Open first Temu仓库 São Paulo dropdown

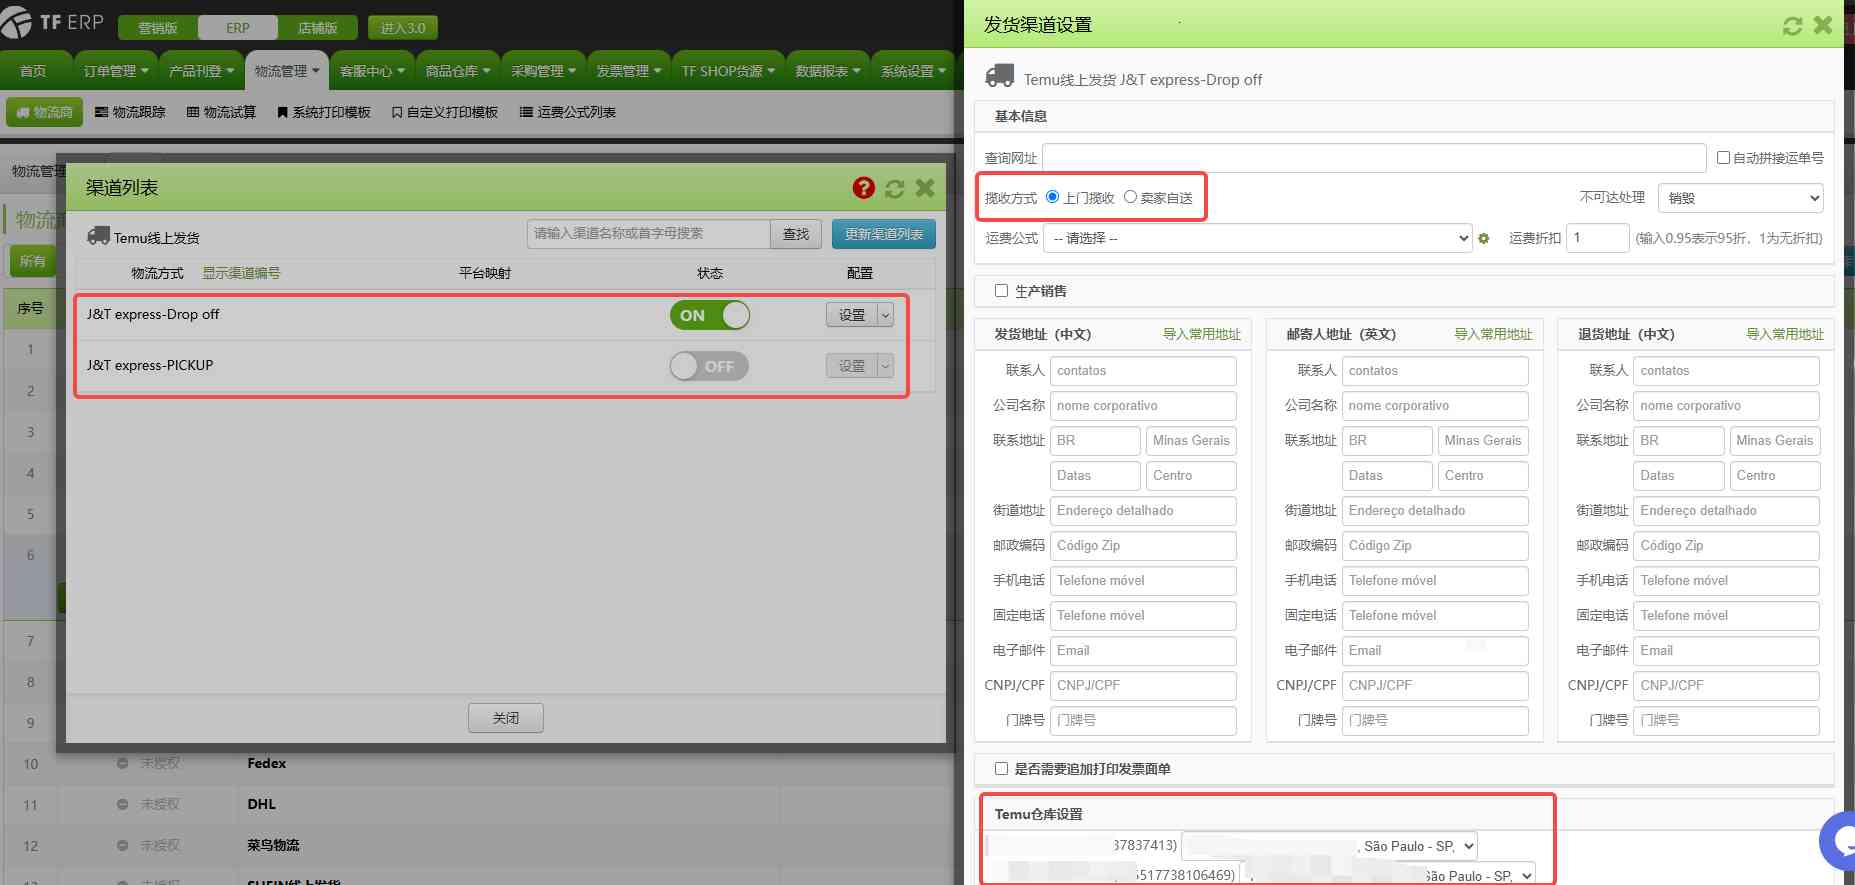tap(1329, 846)
